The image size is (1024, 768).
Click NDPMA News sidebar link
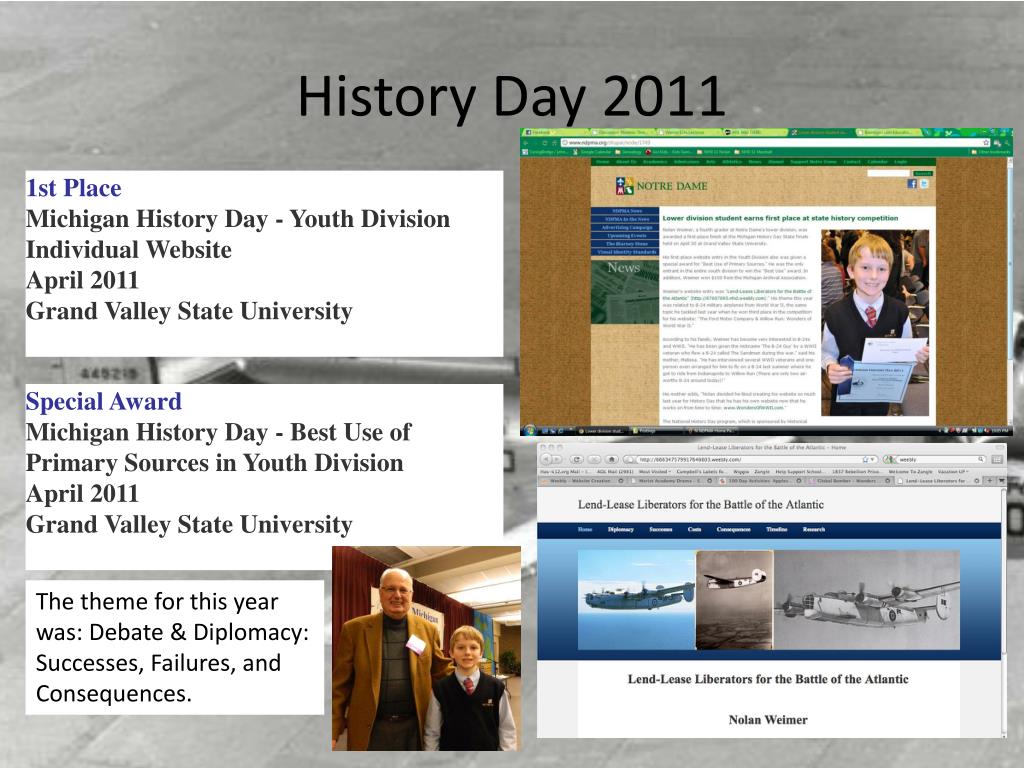626,211
